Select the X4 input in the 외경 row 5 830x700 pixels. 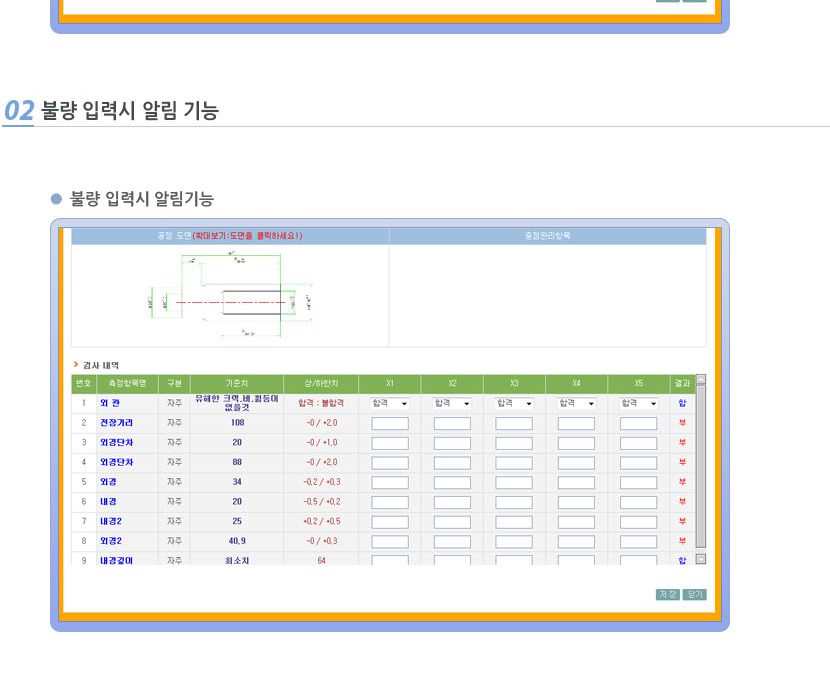pos(576,482)
